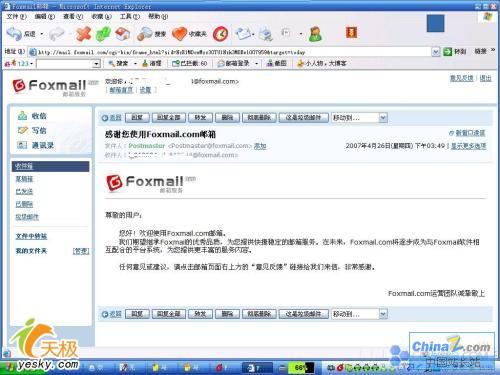Screen dimensions: 500x375
Task: Open the address book icon in sidebar
Action: coord(22,145)
